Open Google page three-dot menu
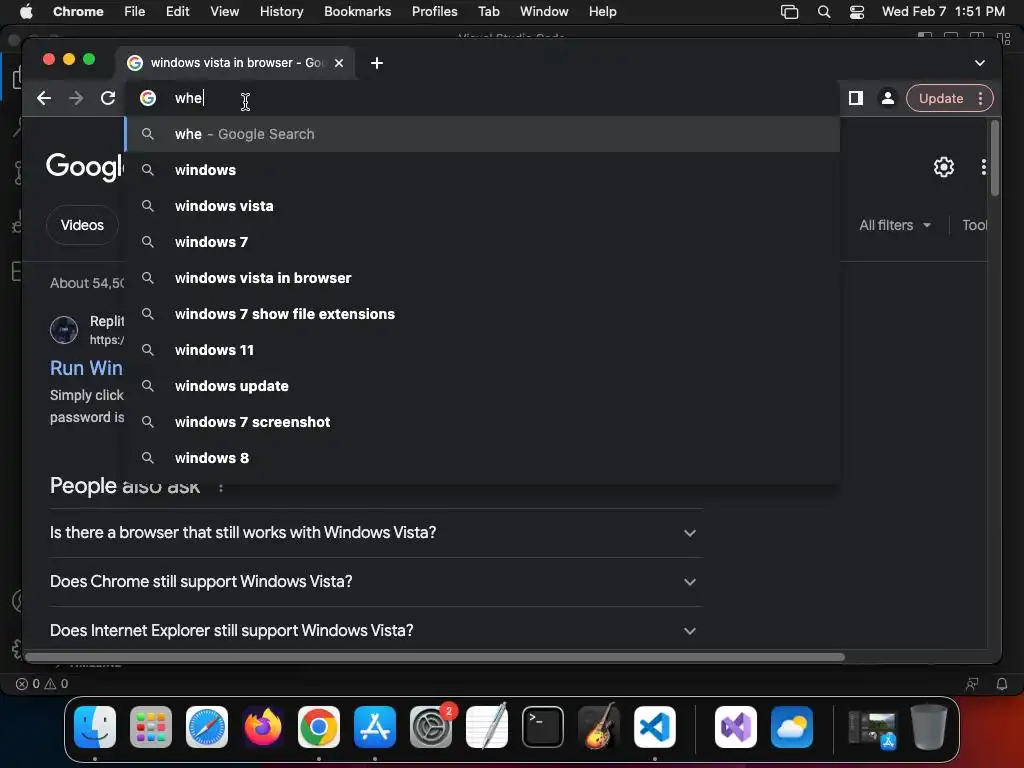 coord(984,167)
